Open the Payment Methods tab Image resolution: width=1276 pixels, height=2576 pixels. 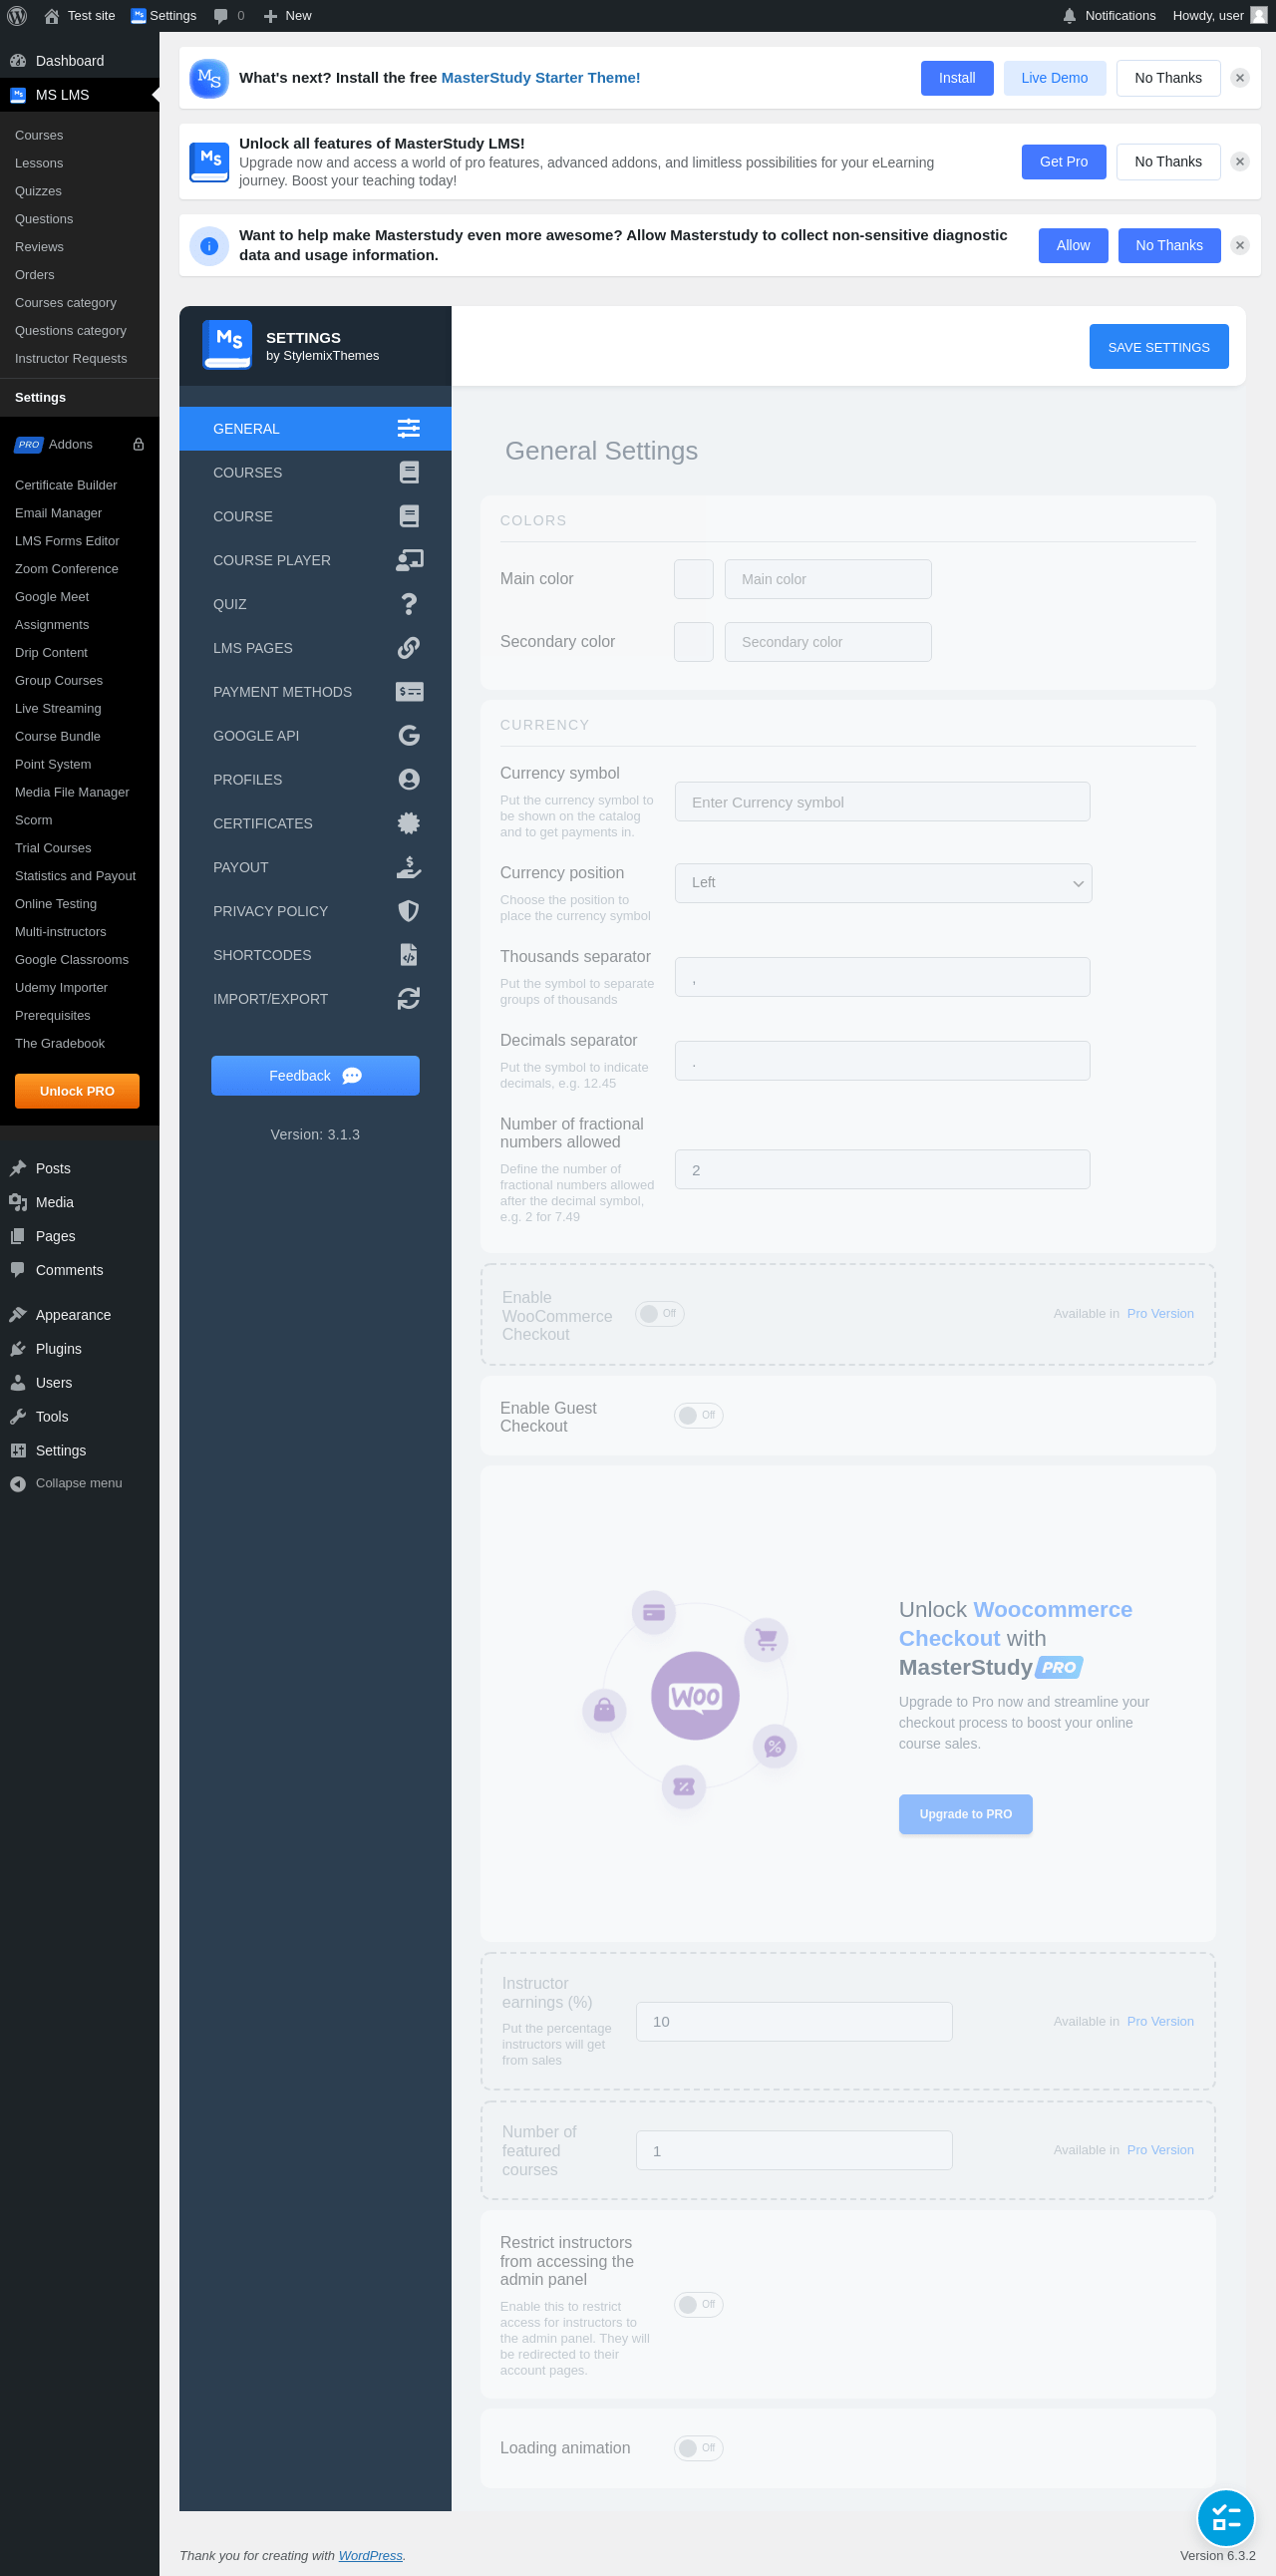pos(315,693)
